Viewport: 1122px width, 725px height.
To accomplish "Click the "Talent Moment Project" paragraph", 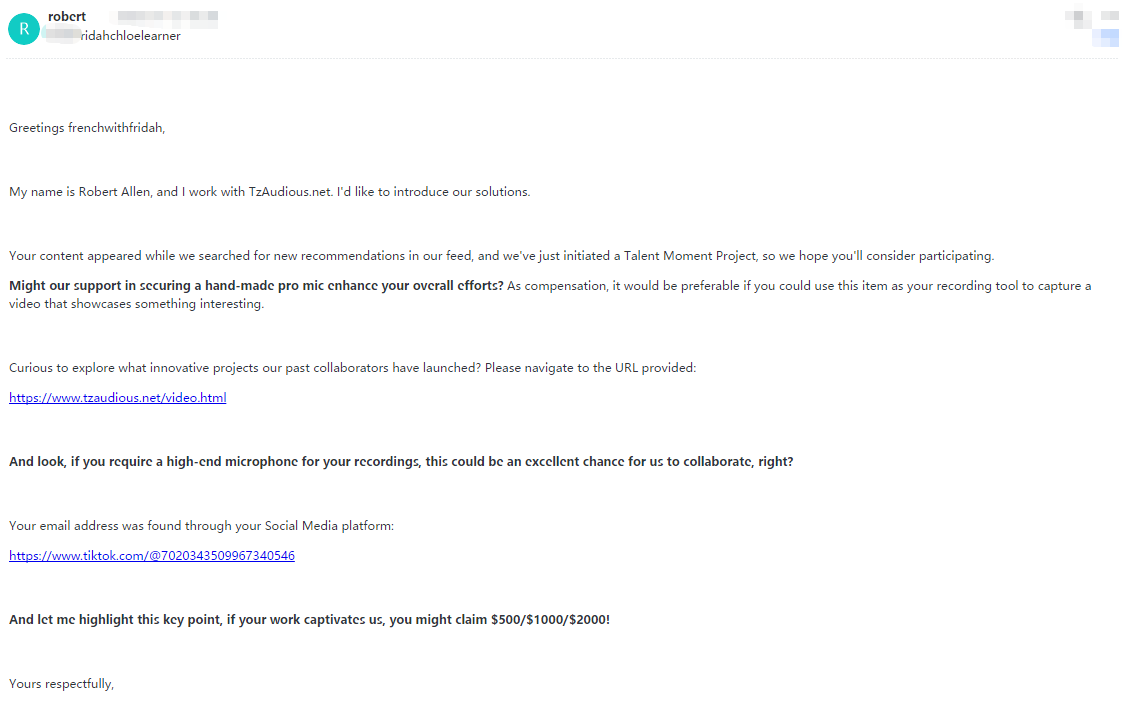I will click(x=501, y=256).
